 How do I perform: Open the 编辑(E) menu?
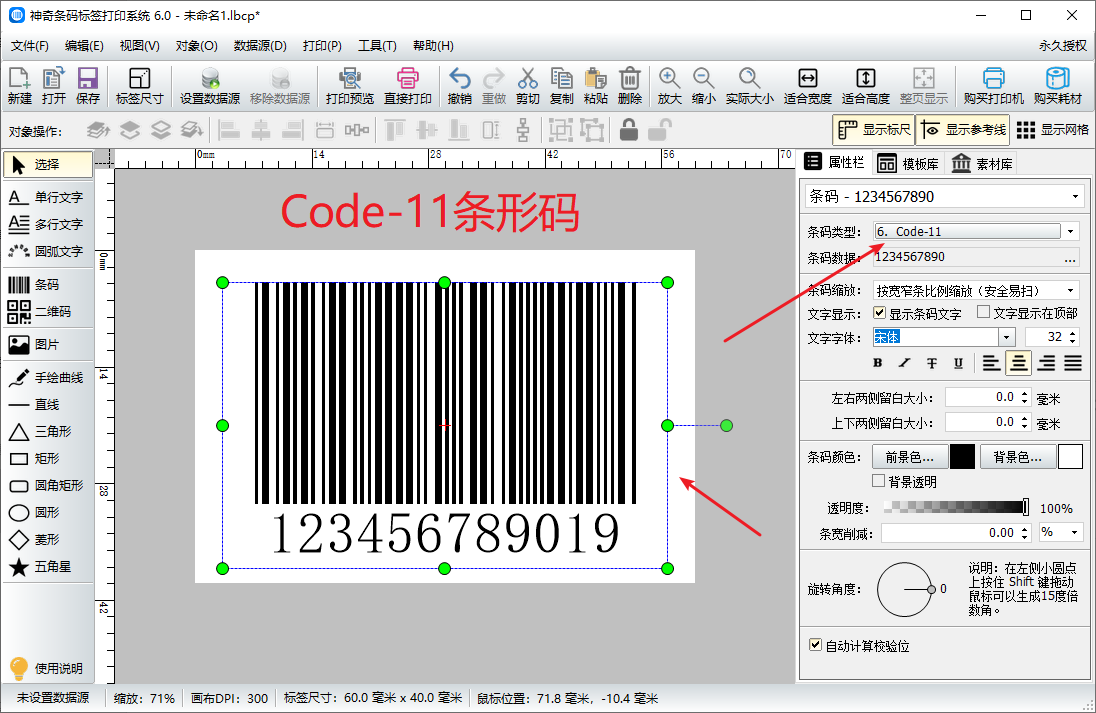pyautogui.click(x=84, y=45)
